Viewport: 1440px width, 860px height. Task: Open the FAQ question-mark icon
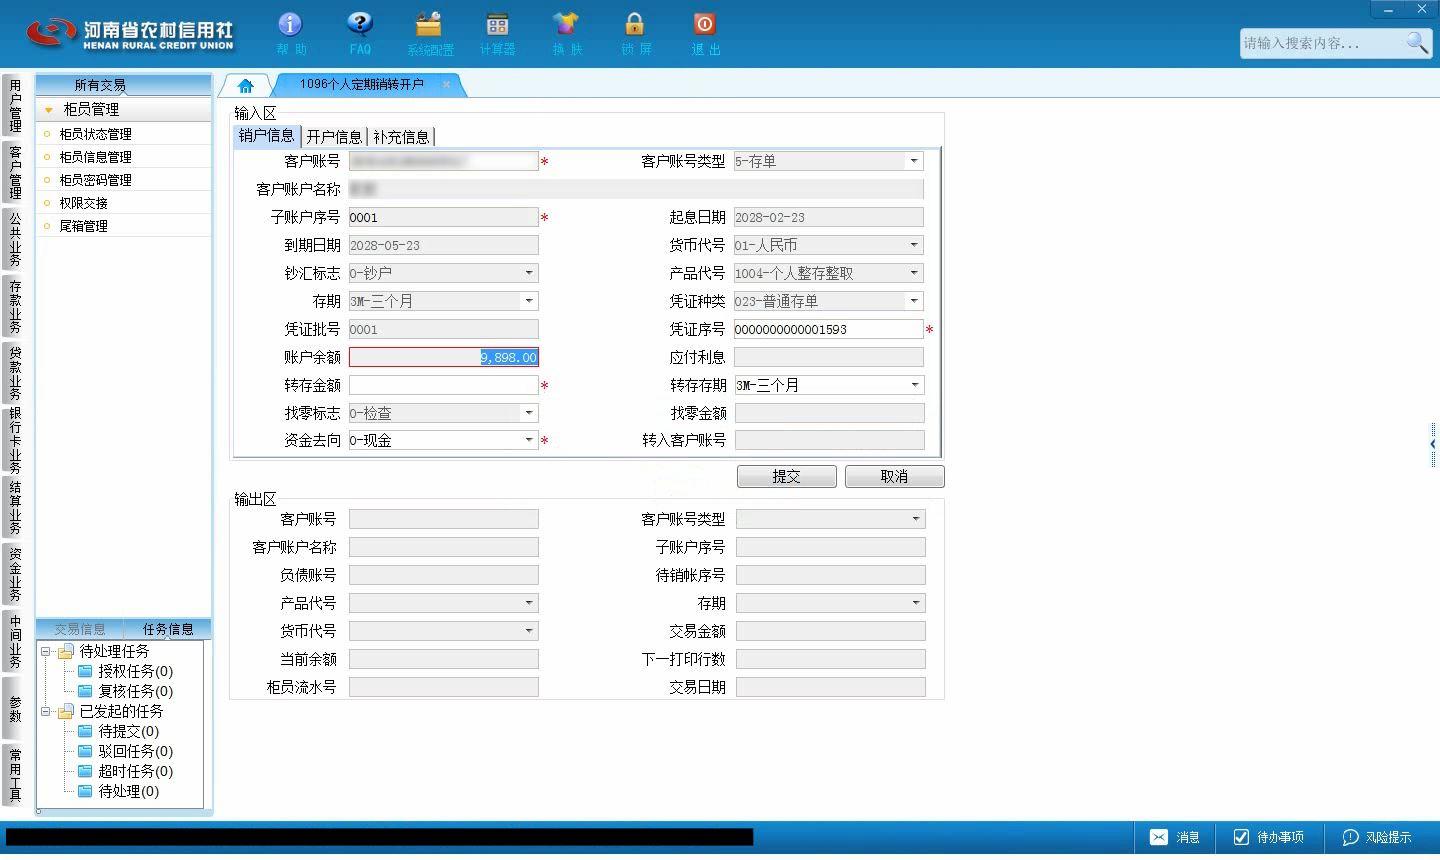pyautogui.click(x=360, y=24)
